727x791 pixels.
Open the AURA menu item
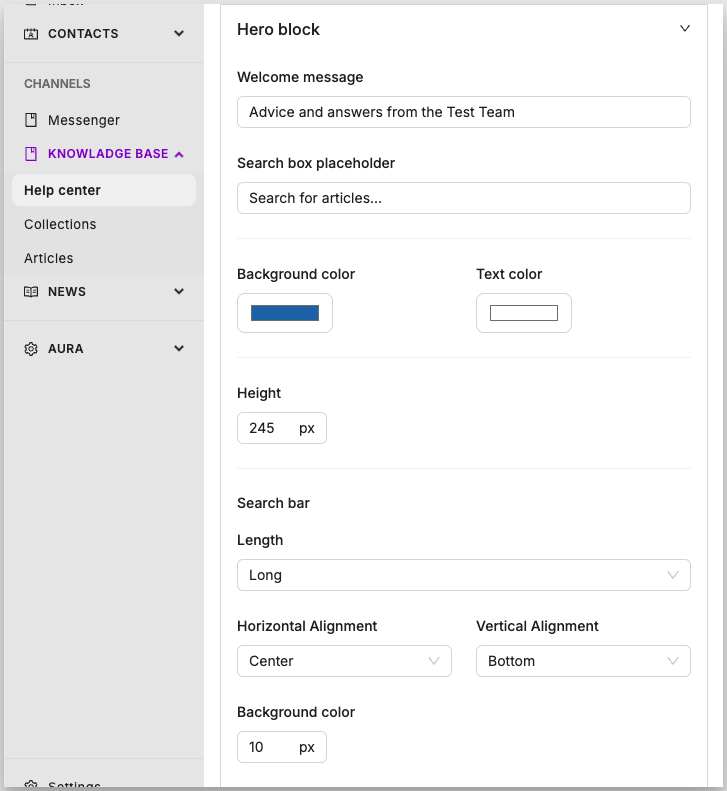click(x=66, y=349)
